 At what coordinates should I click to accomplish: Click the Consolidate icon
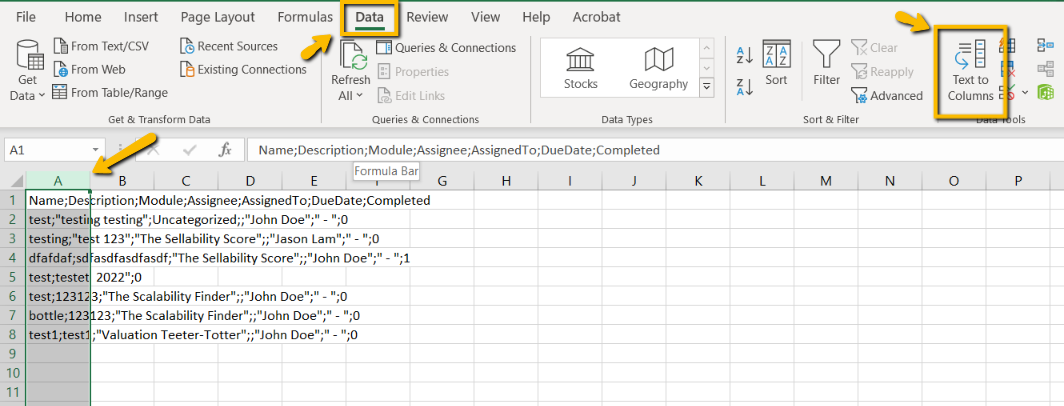1044,45
